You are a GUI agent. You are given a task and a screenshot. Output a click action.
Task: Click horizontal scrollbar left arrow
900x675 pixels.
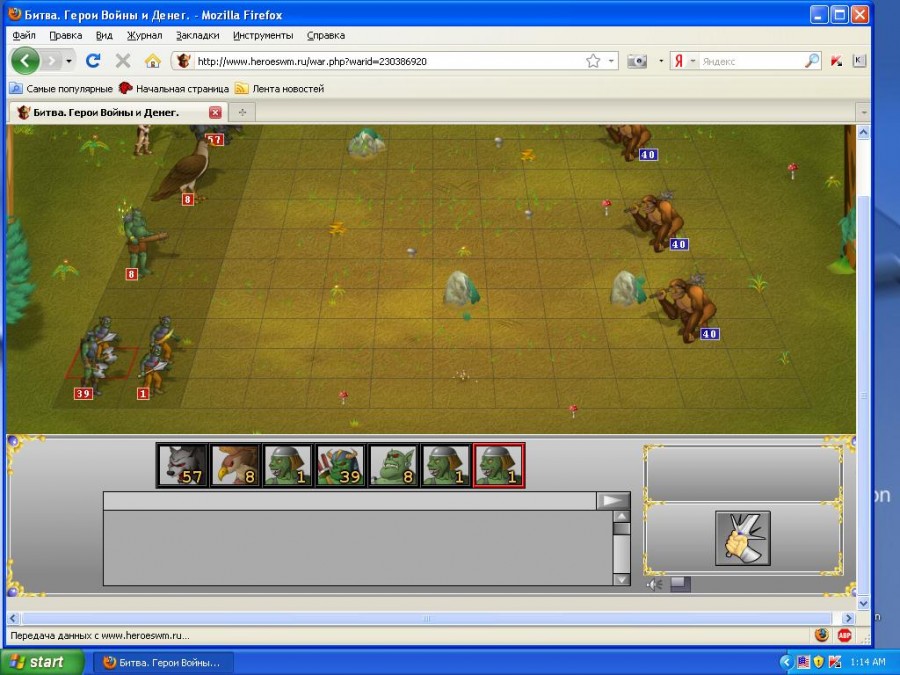(13, 618)
